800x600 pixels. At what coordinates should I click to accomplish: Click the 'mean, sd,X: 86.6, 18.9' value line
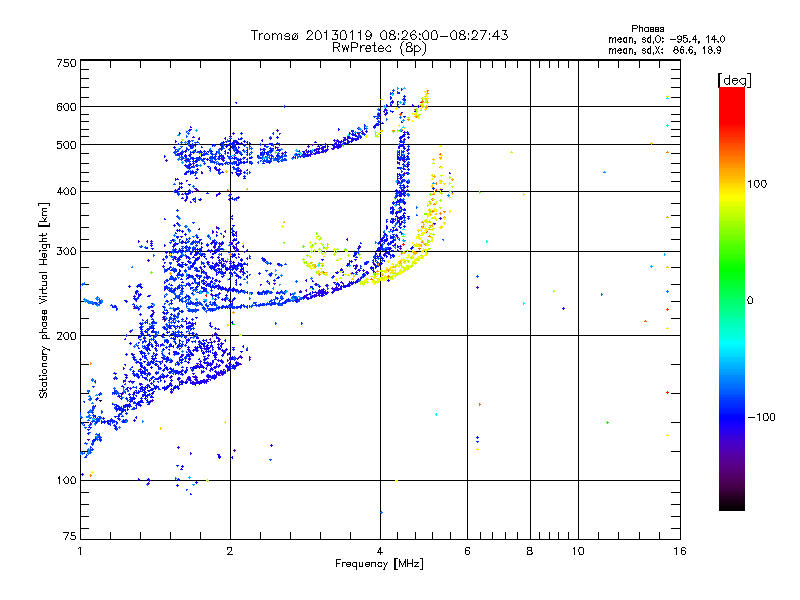pos(664,51)
